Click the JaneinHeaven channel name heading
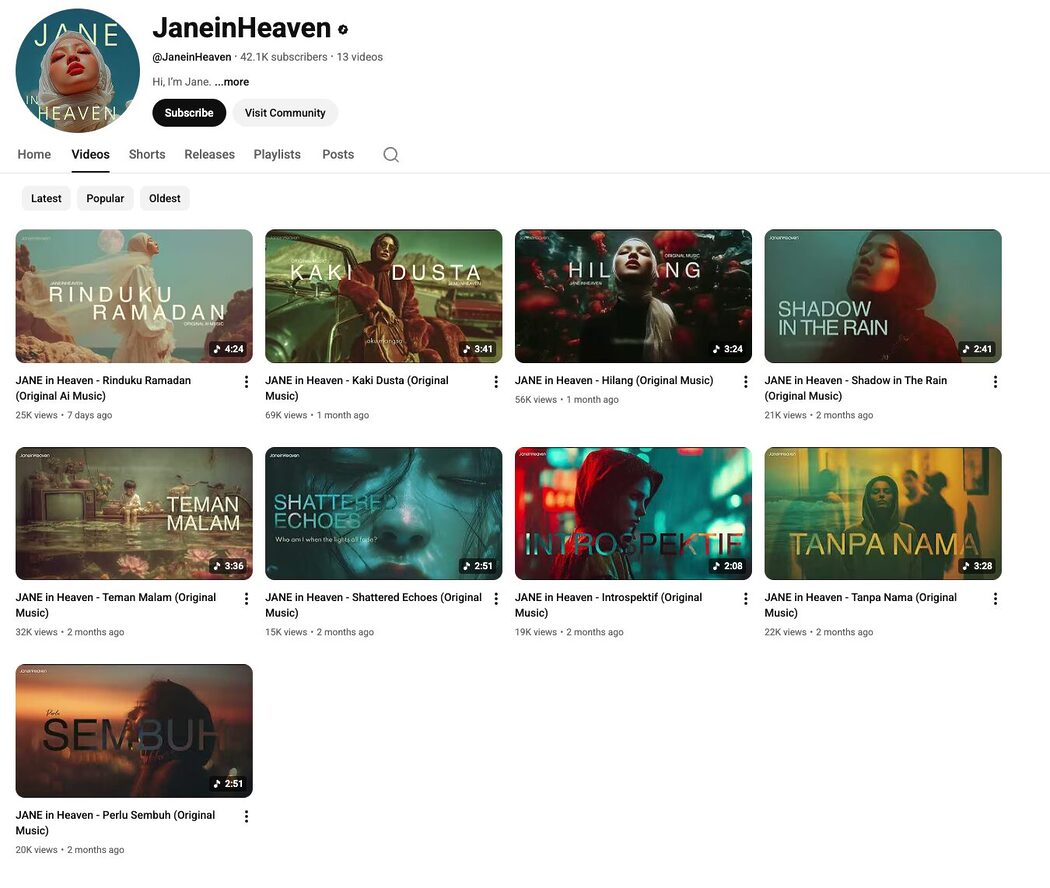This screenshot has width=1050, height=888. point(242,28)
